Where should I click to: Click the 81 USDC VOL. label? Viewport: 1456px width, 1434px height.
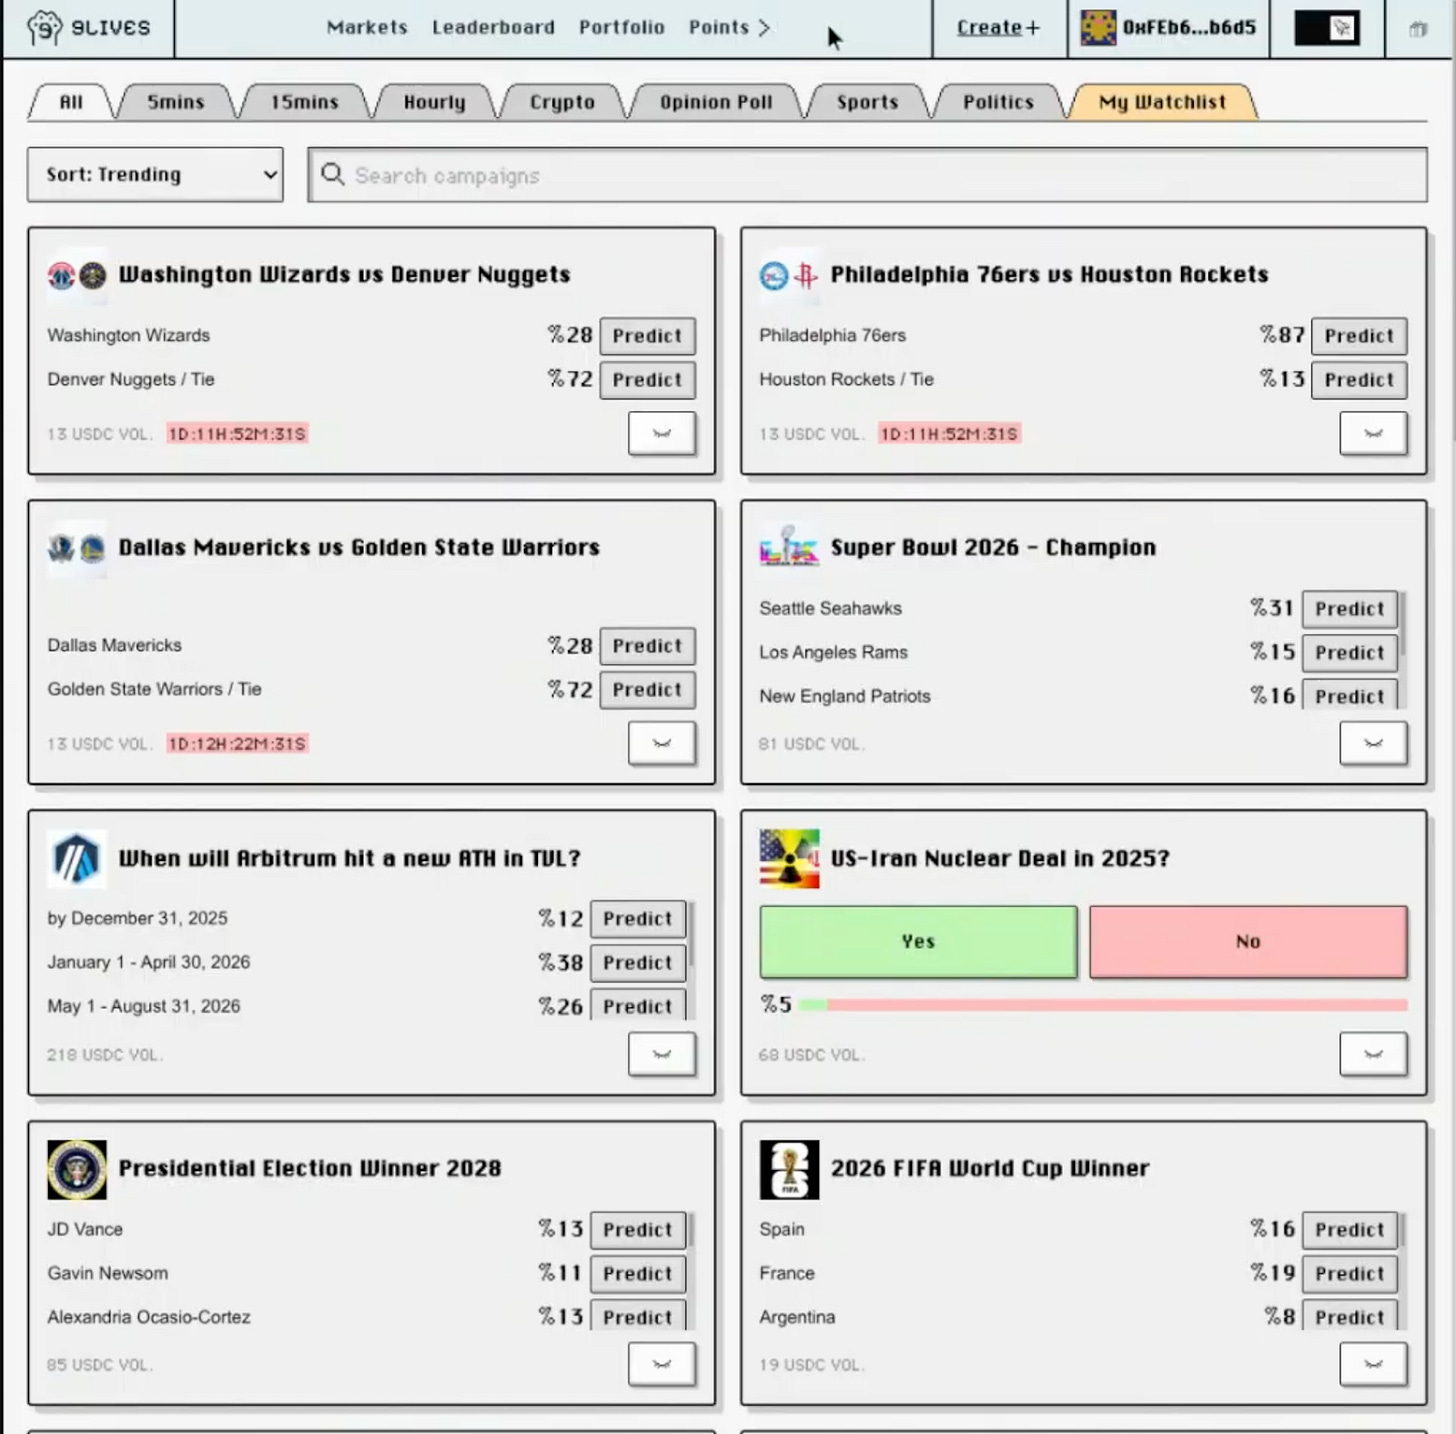tap(812, 744)
